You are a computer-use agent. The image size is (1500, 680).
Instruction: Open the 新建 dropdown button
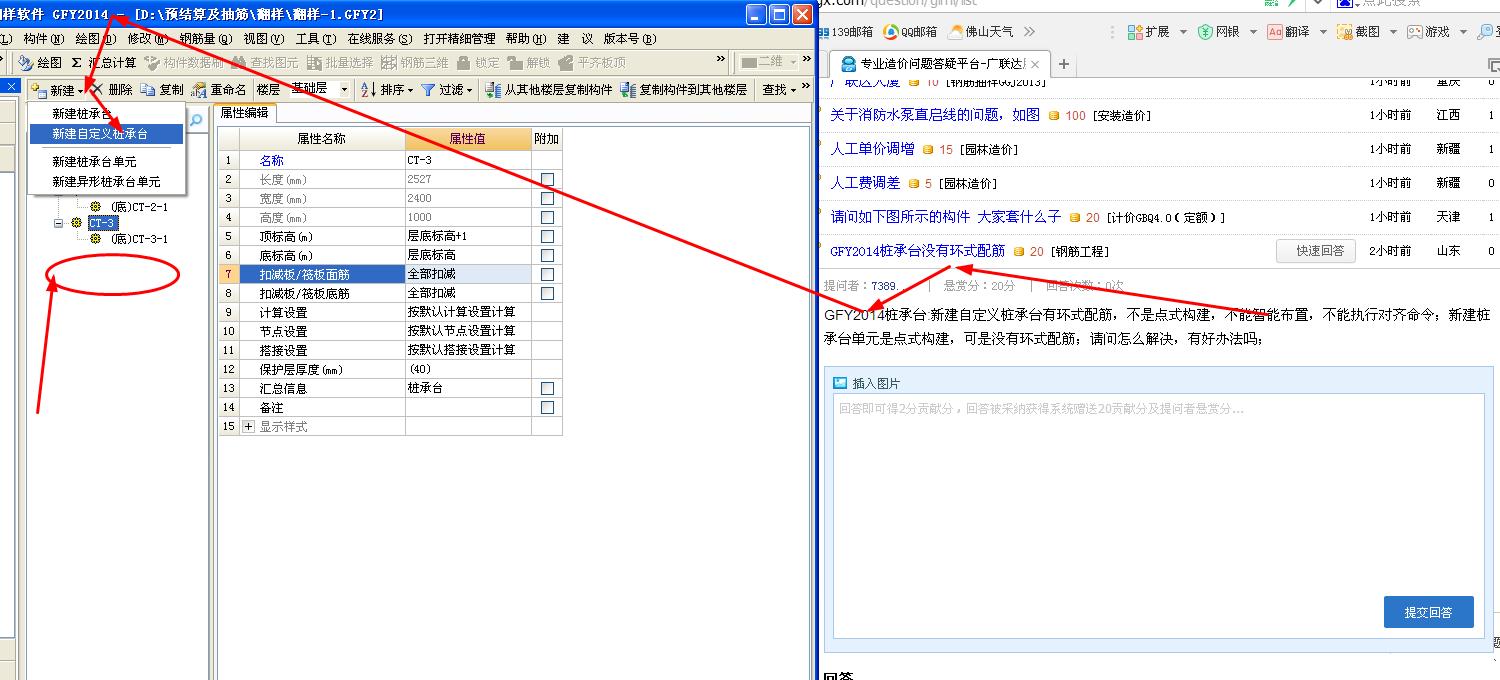point(58,90)
